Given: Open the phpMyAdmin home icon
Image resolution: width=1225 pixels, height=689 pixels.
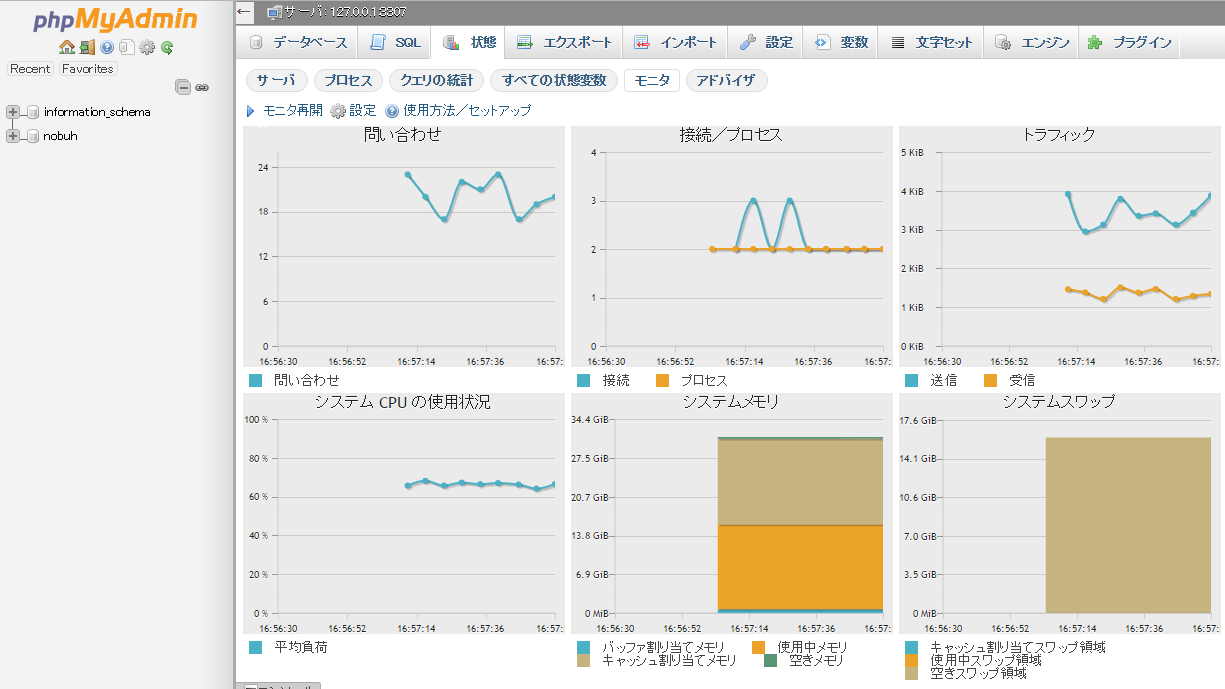Looking at the screenshot, I should point(66,47).
